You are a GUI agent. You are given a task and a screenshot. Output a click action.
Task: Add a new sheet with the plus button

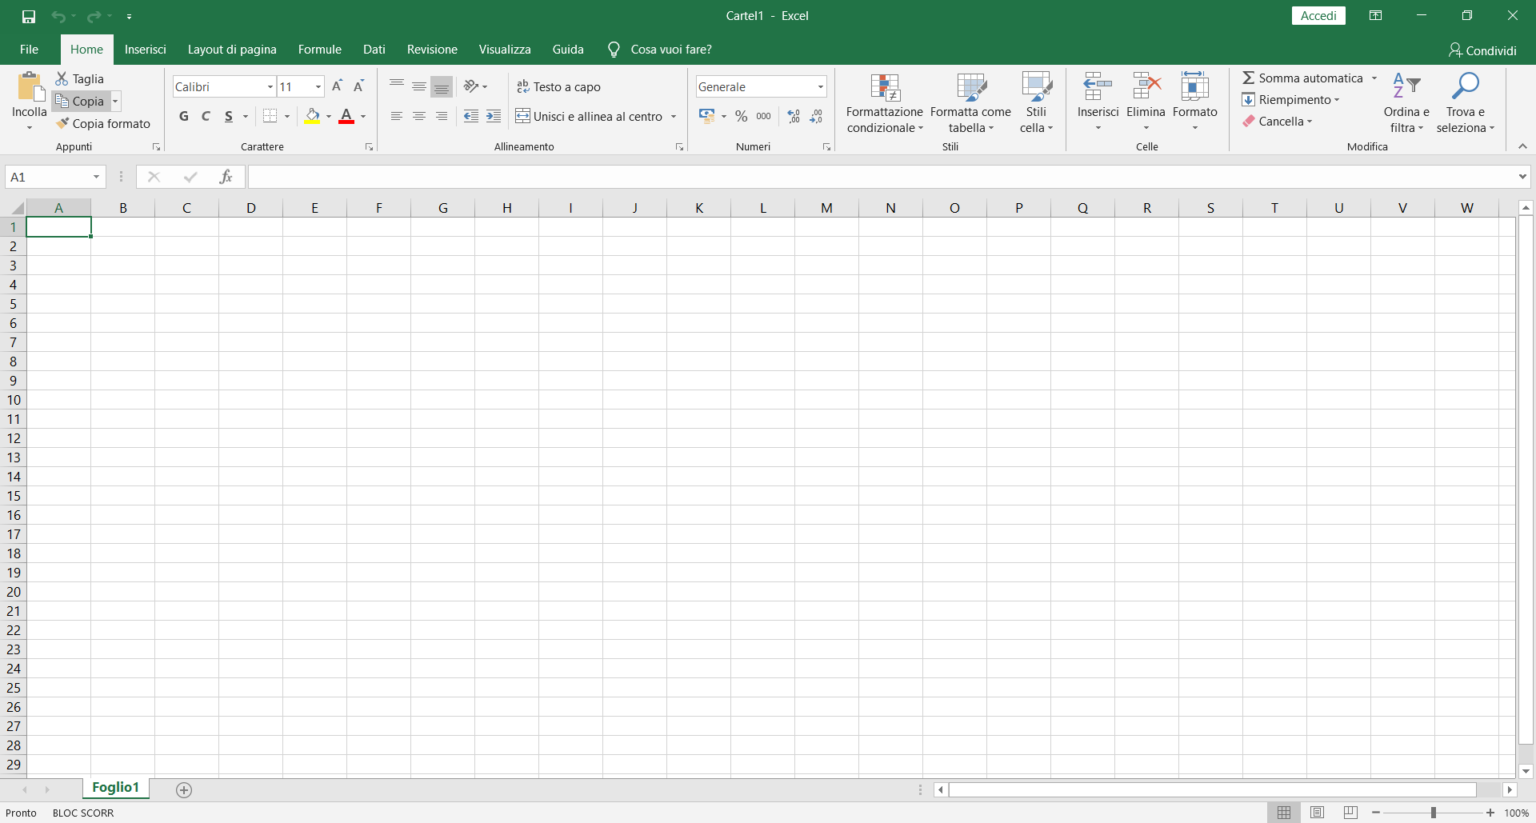[x=183, y=789]
